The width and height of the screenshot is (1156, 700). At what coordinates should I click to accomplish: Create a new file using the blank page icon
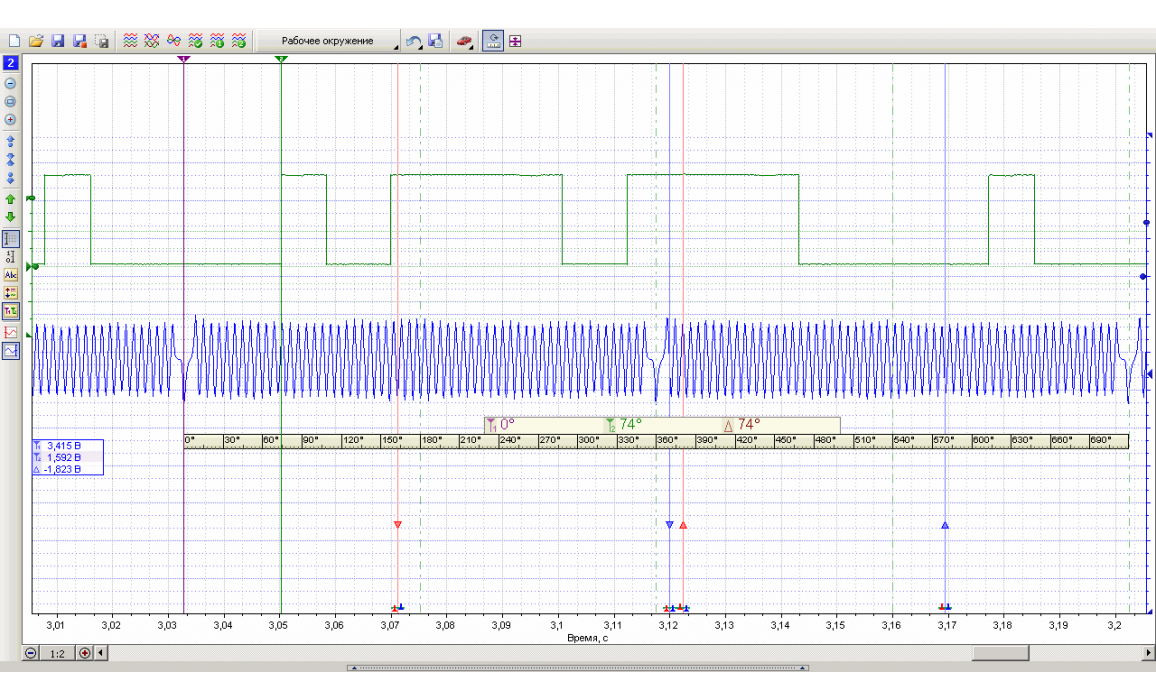click(x=14, y=41)
